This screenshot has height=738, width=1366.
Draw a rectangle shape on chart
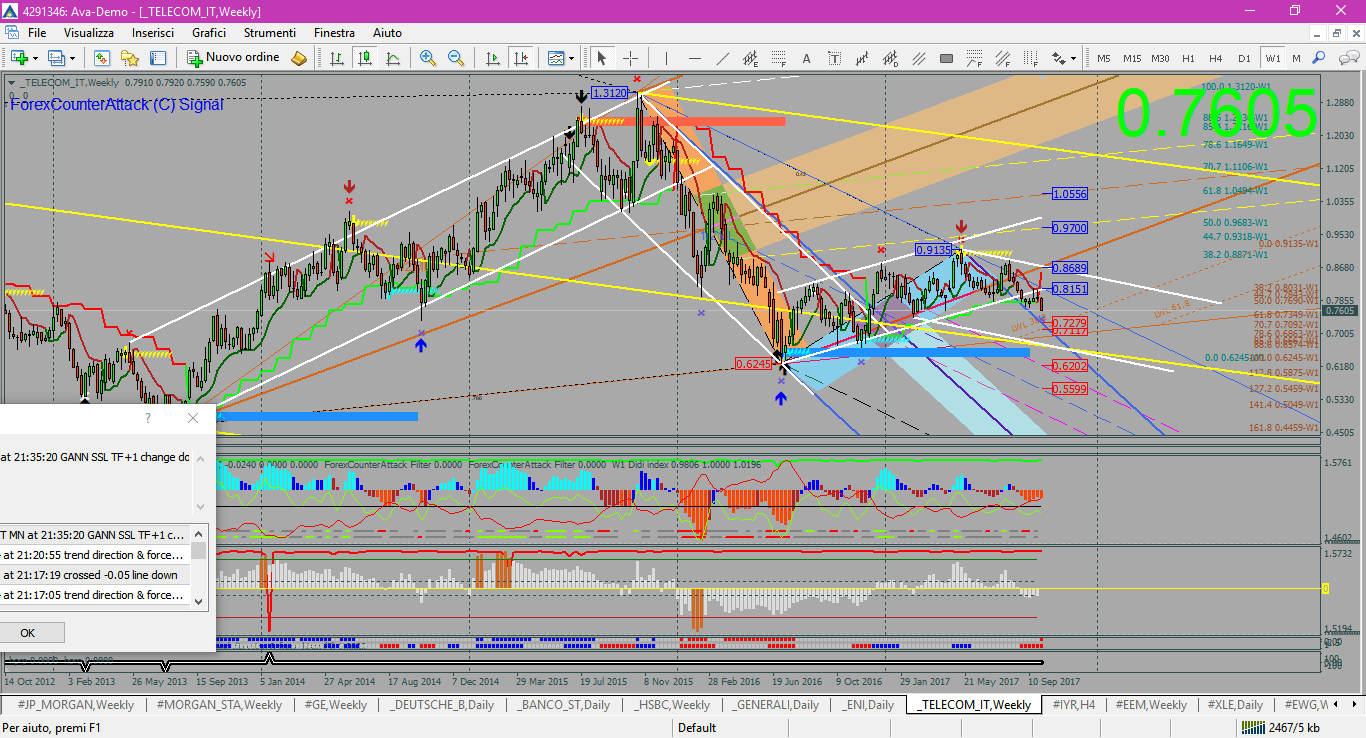(946, 58)
